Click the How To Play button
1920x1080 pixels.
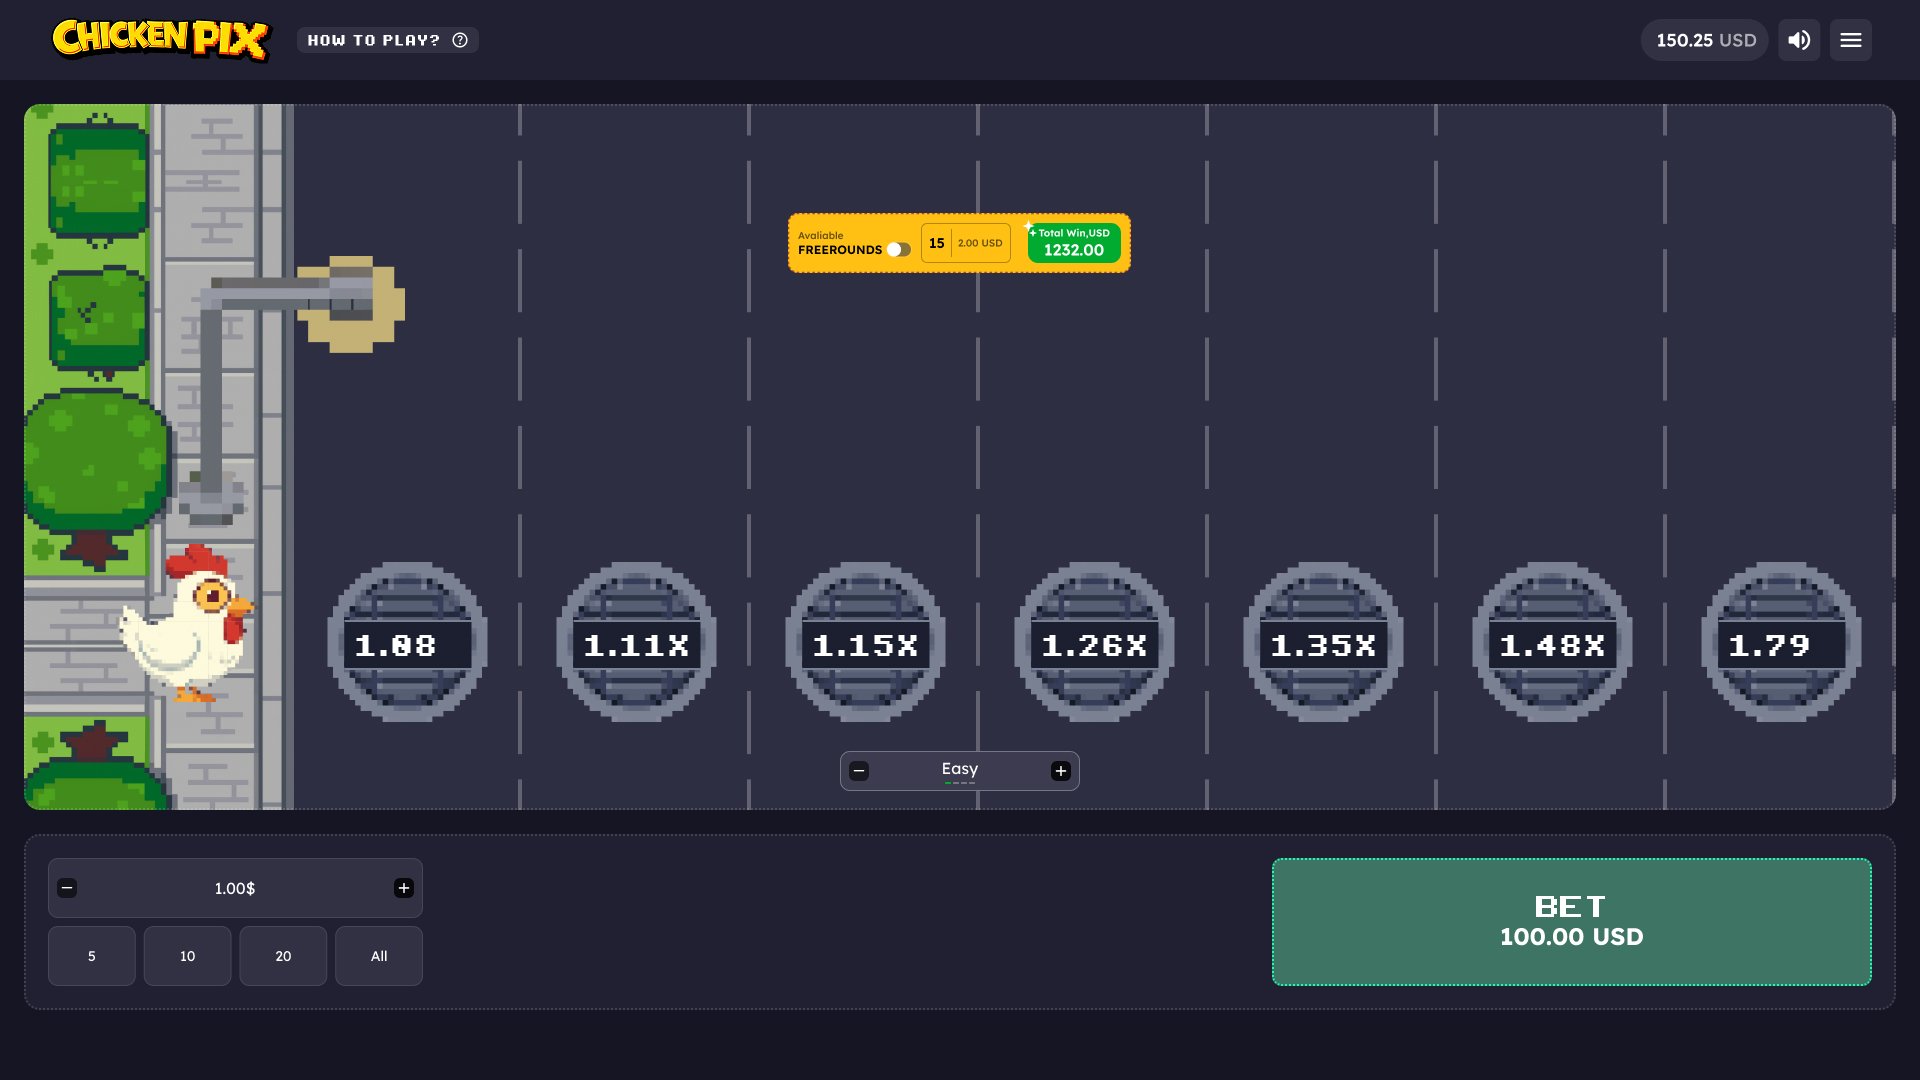(372, 40)
